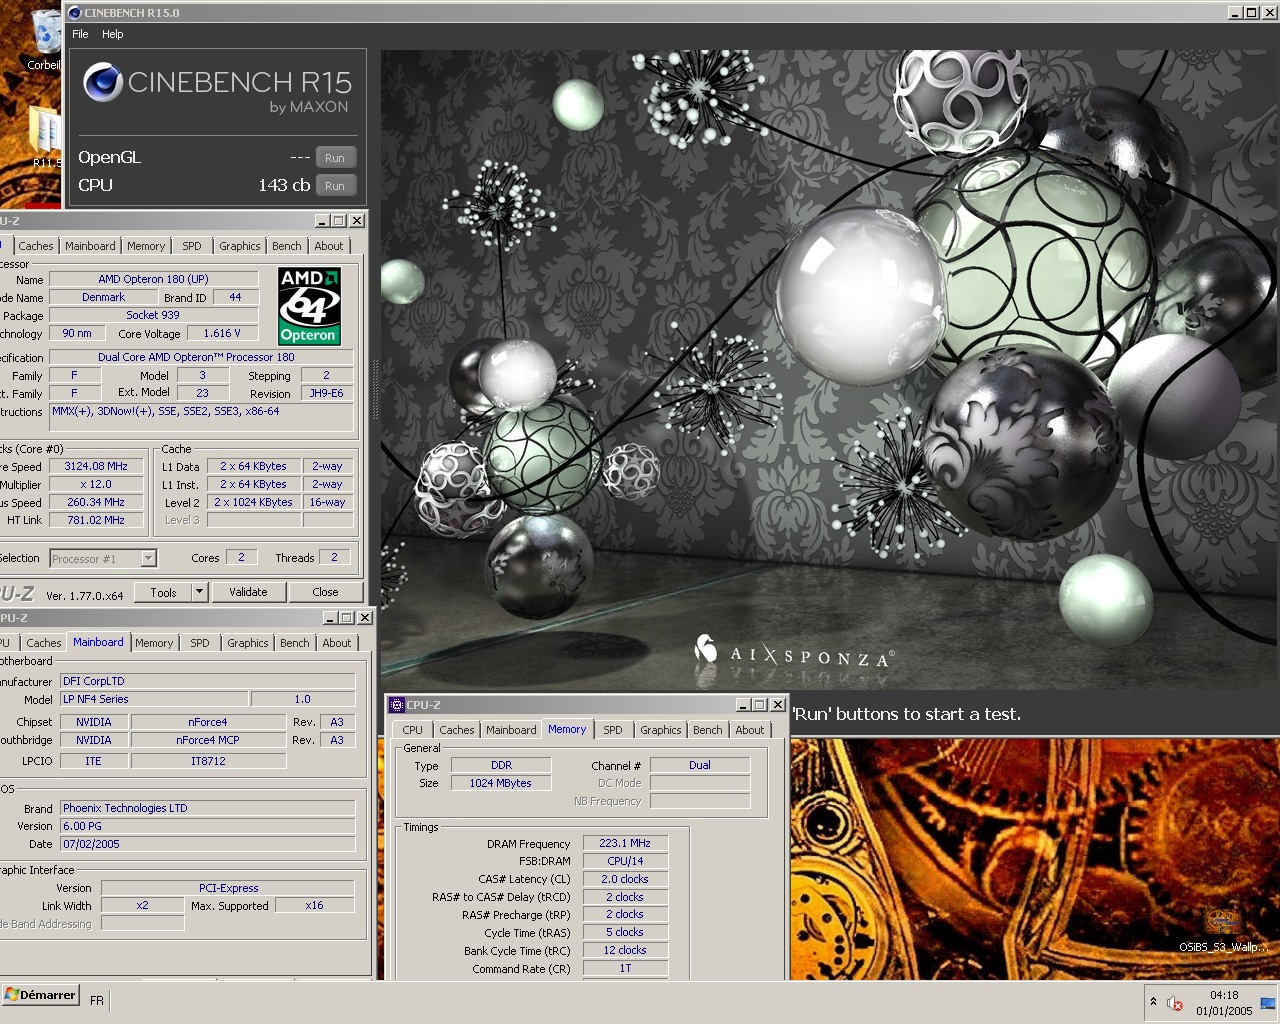
Task: Click the Tools button in CPU-Z
Action: pos(163,592)
